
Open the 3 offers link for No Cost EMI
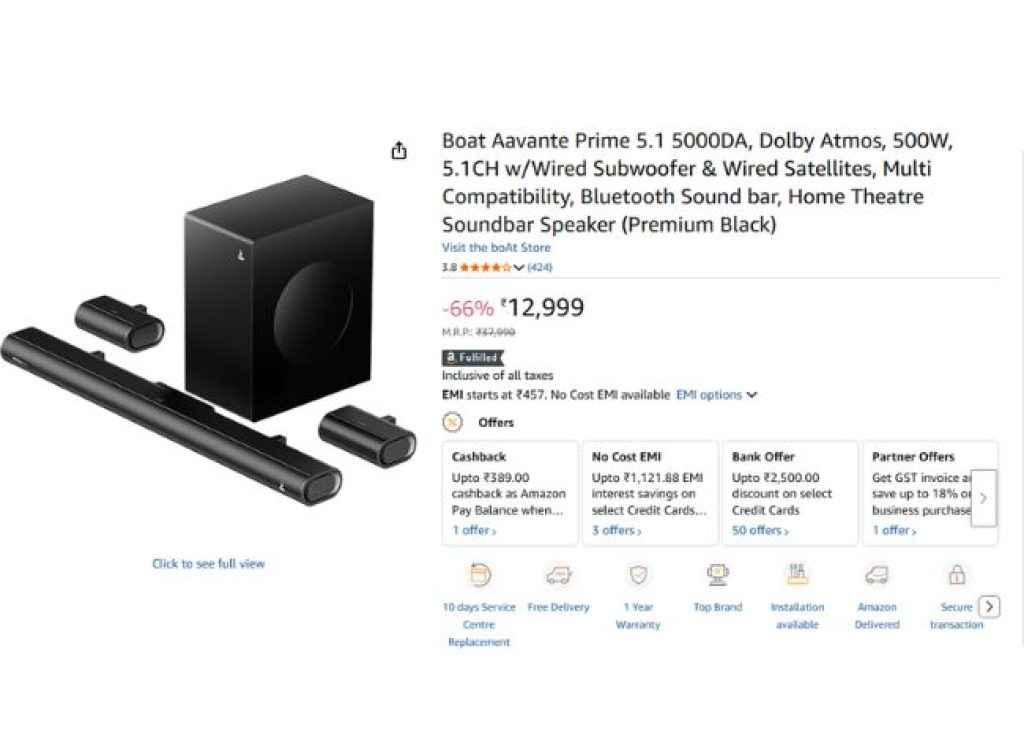click(x=616, y=530)
